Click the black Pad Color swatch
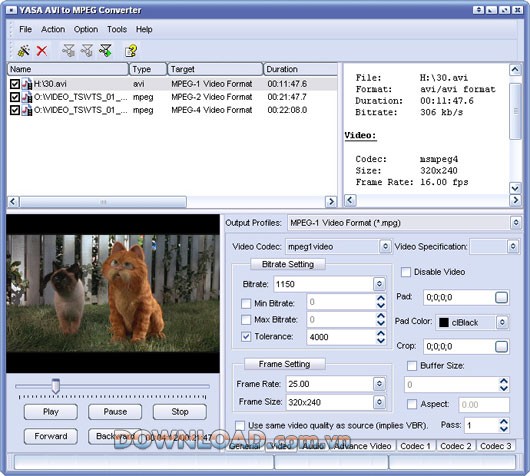The image size is (530, 476). [x=443, y=323]
